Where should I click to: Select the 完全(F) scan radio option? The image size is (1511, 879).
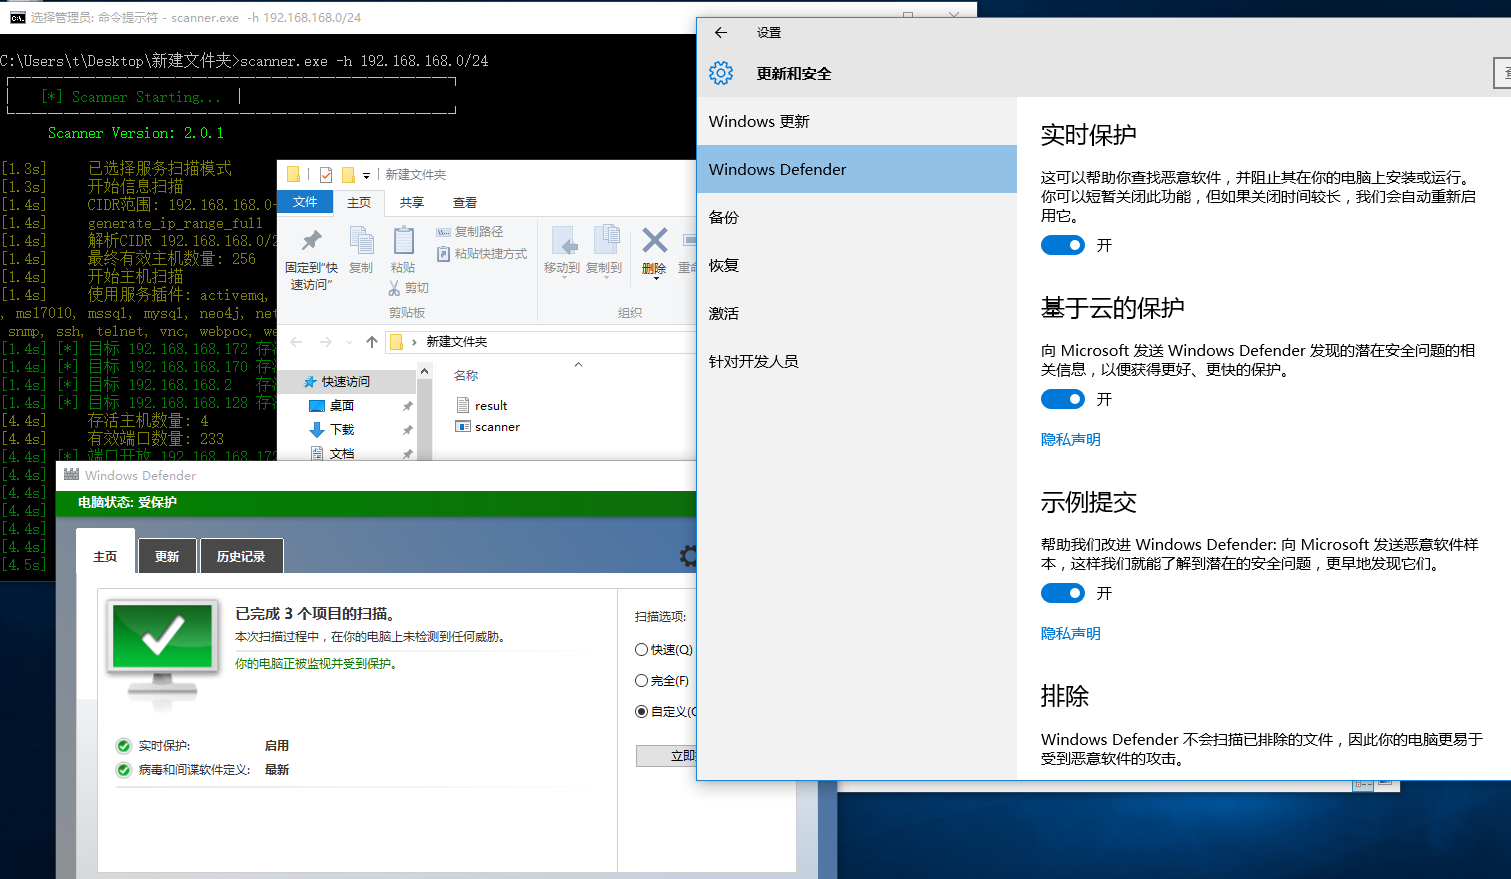[x=642, y=681]
